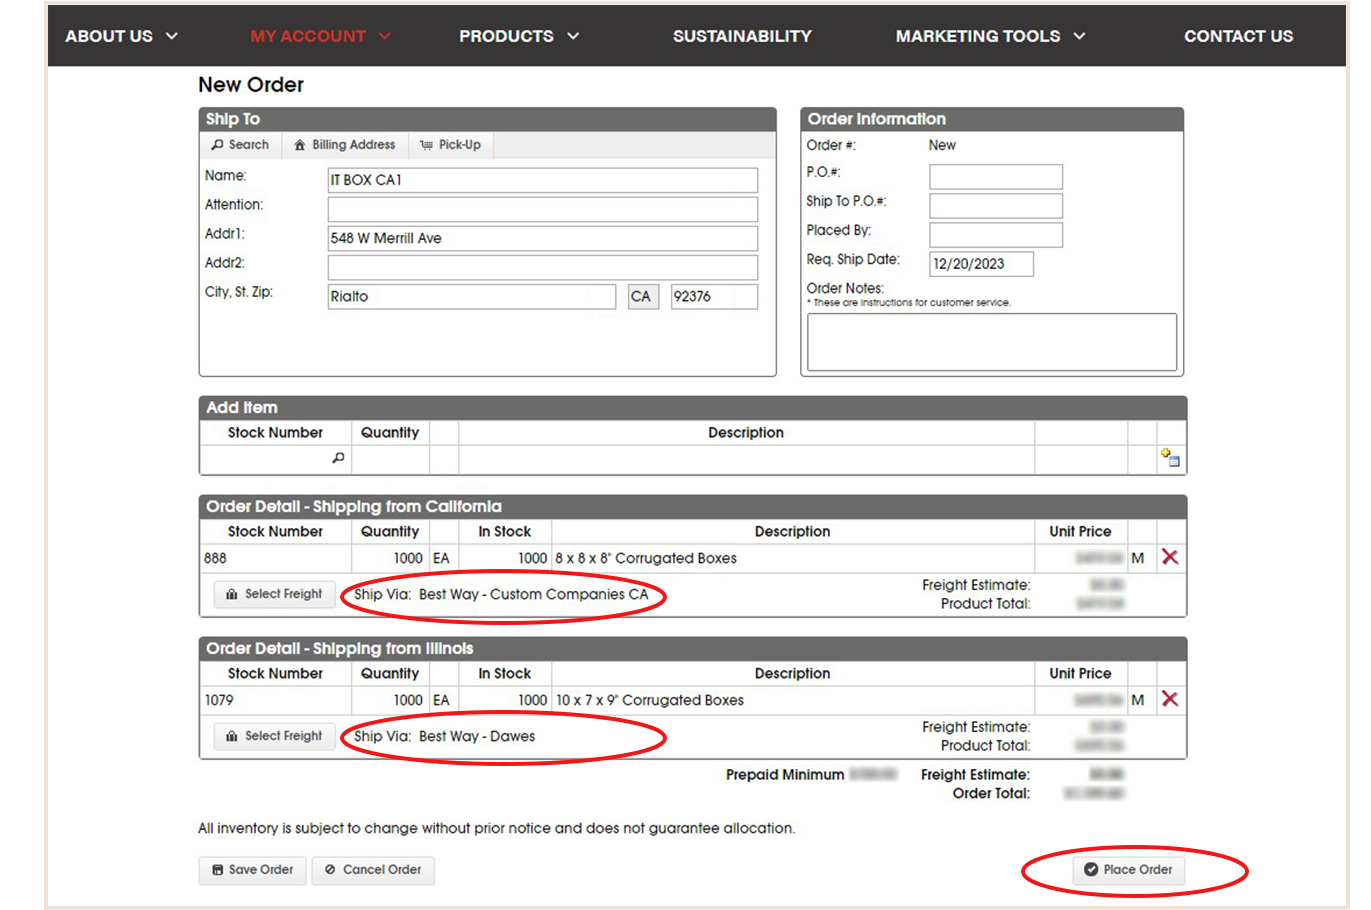Click the Add Item quantity field
This screenshot has width=1371, height=910.
[390, 459]
